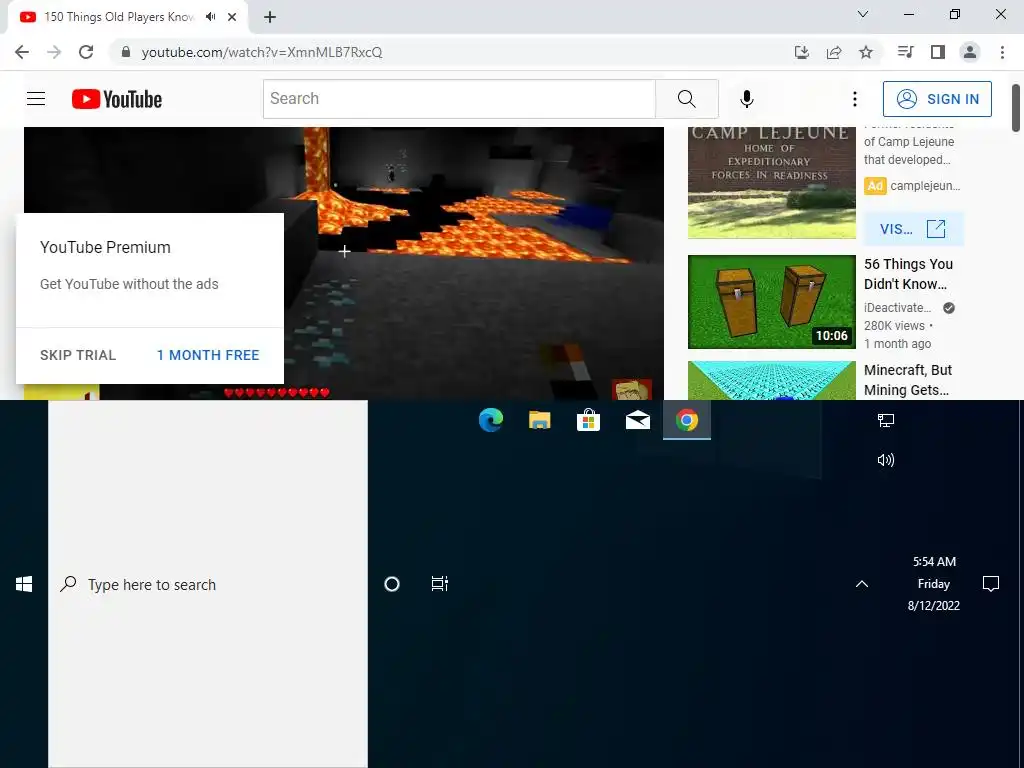
Task: Click the padlock site info icon
Action: pyautogui.click(x=126, y=52)
